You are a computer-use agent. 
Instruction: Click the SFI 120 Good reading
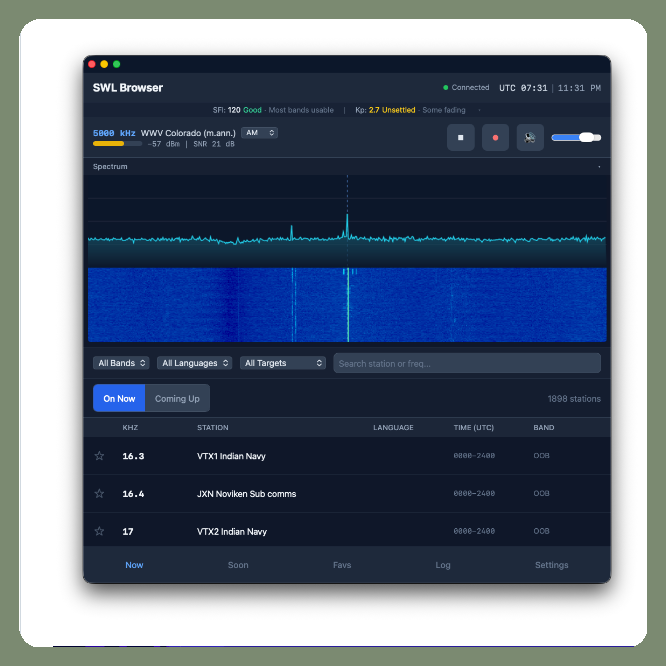coord(237,110)
